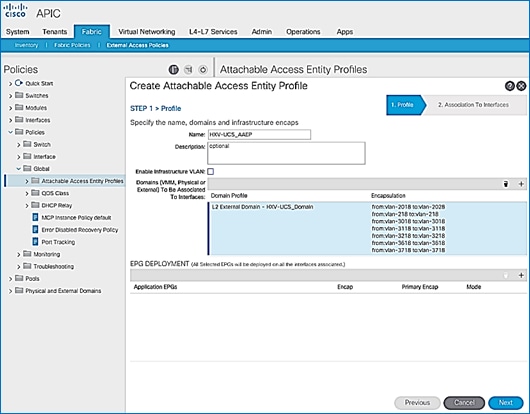The width and height of the screenshot is (530, 414).
Task: Collapse the Global tree node
Action: coord(19,169)
